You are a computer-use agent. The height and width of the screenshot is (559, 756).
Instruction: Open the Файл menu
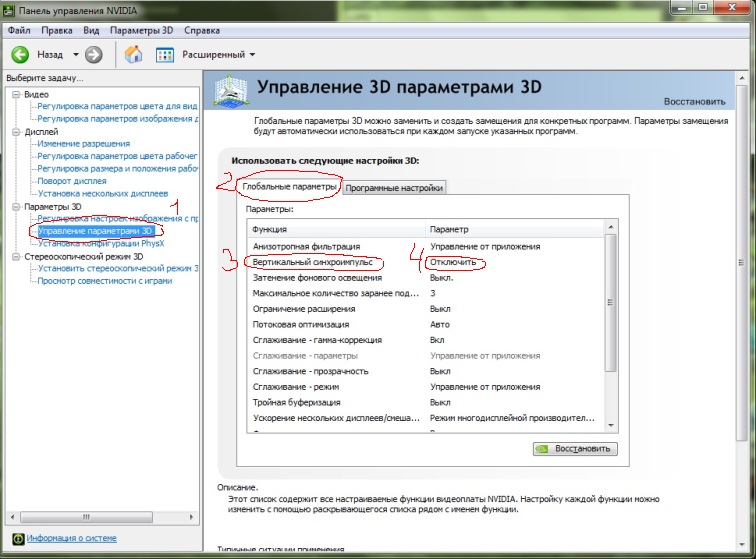pos(19,30)
